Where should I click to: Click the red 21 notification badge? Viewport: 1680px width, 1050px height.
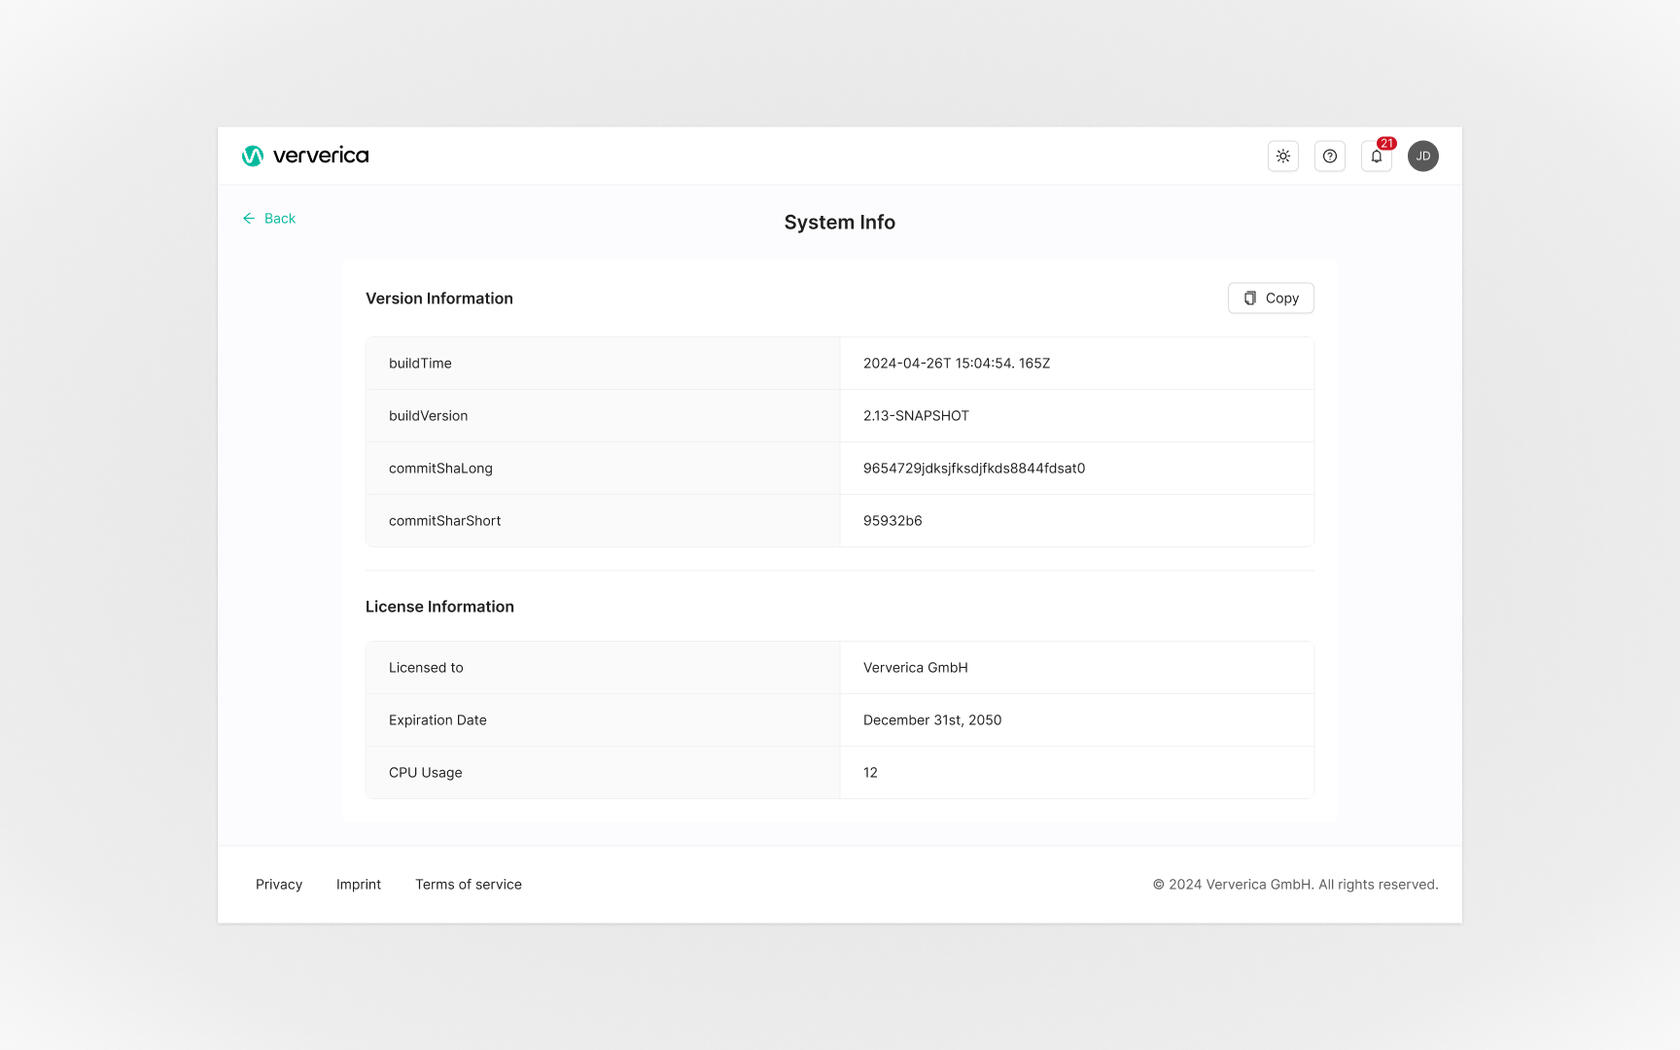coord(1386,143)
